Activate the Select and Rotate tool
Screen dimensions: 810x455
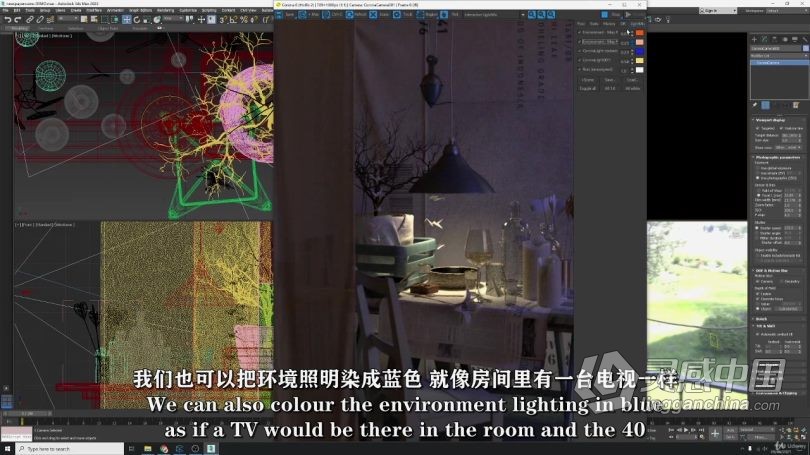click(x=137, y=20)
